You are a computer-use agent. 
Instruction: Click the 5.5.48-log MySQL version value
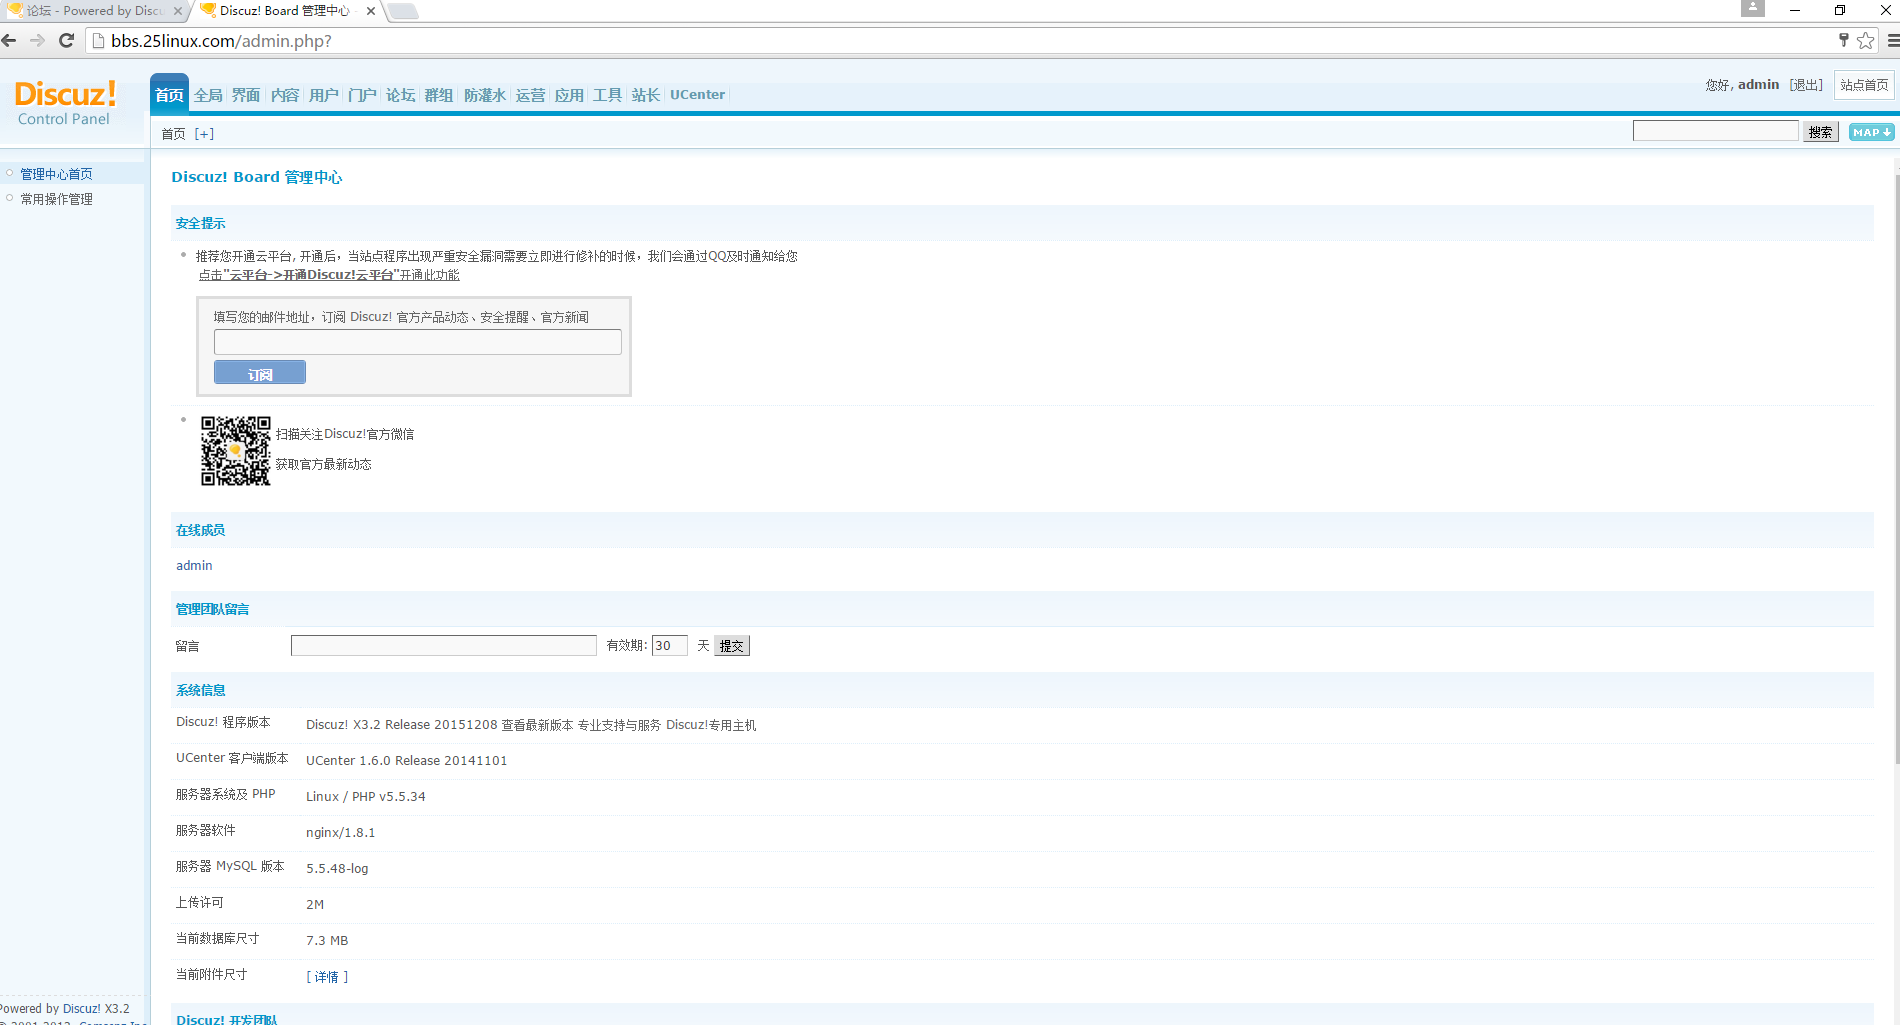(337, 869)
